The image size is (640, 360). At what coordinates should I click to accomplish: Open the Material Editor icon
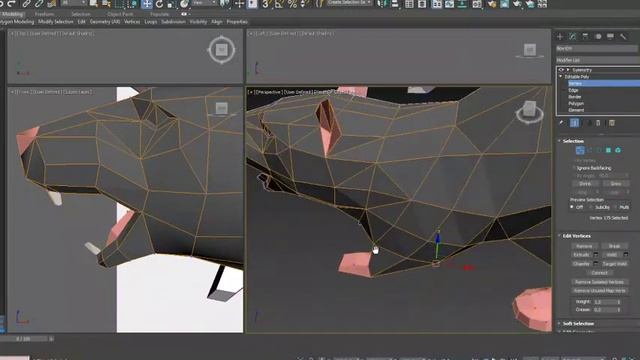click(x=477, y=4)
